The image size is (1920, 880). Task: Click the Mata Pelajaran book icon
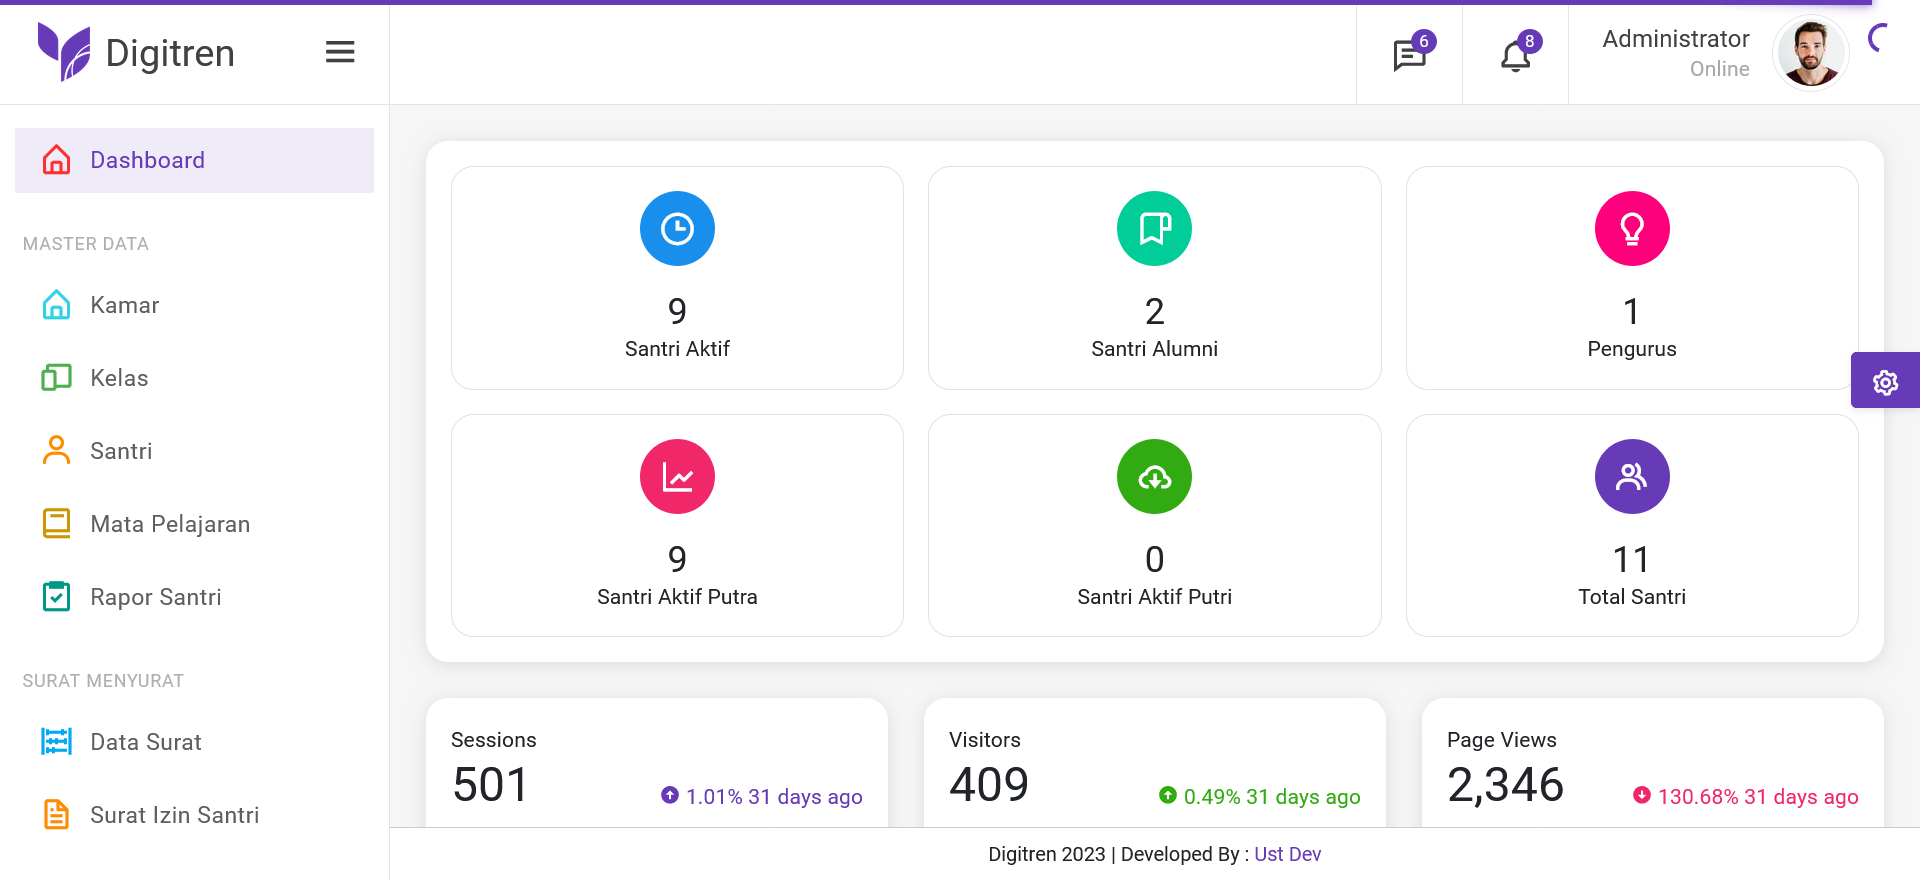[x=57, y=524]
